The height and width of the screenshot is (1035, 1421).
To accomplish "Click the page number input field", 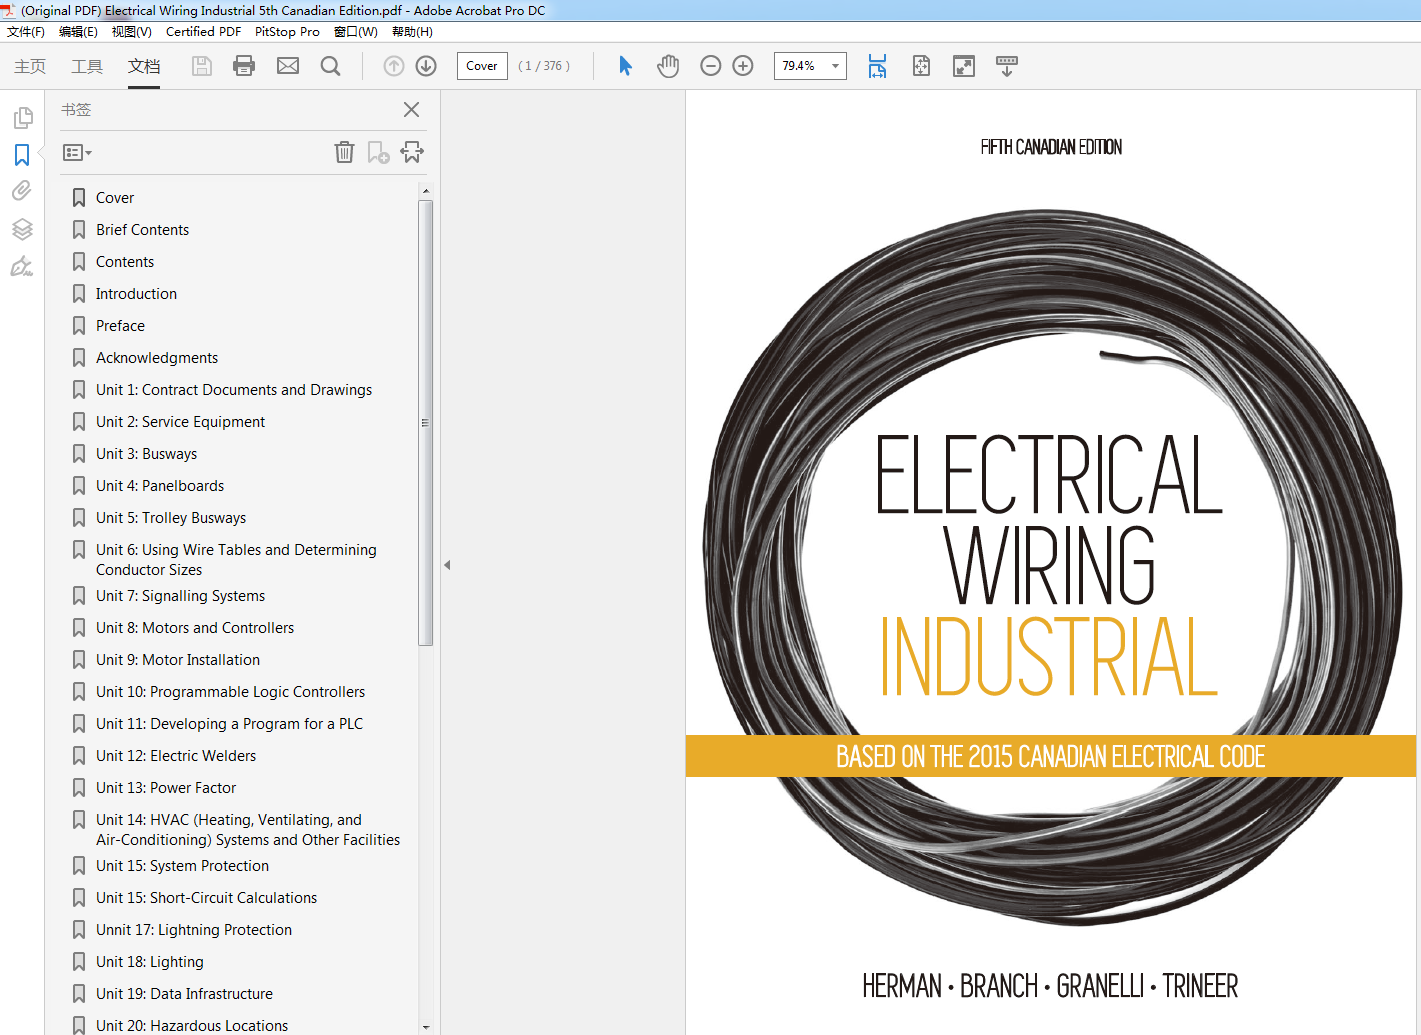I will pos(482,66).
